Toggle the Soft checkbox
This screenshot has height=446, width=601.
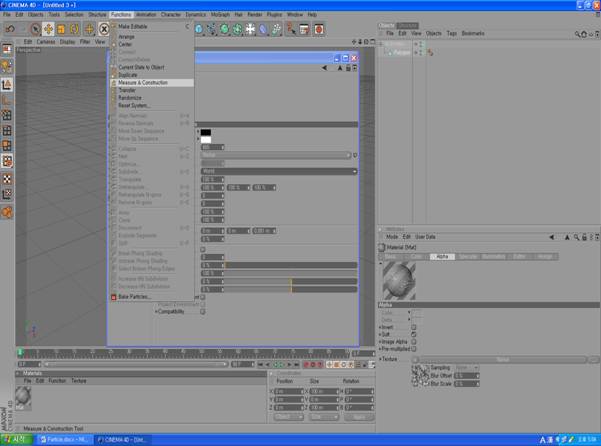point(415,335)
